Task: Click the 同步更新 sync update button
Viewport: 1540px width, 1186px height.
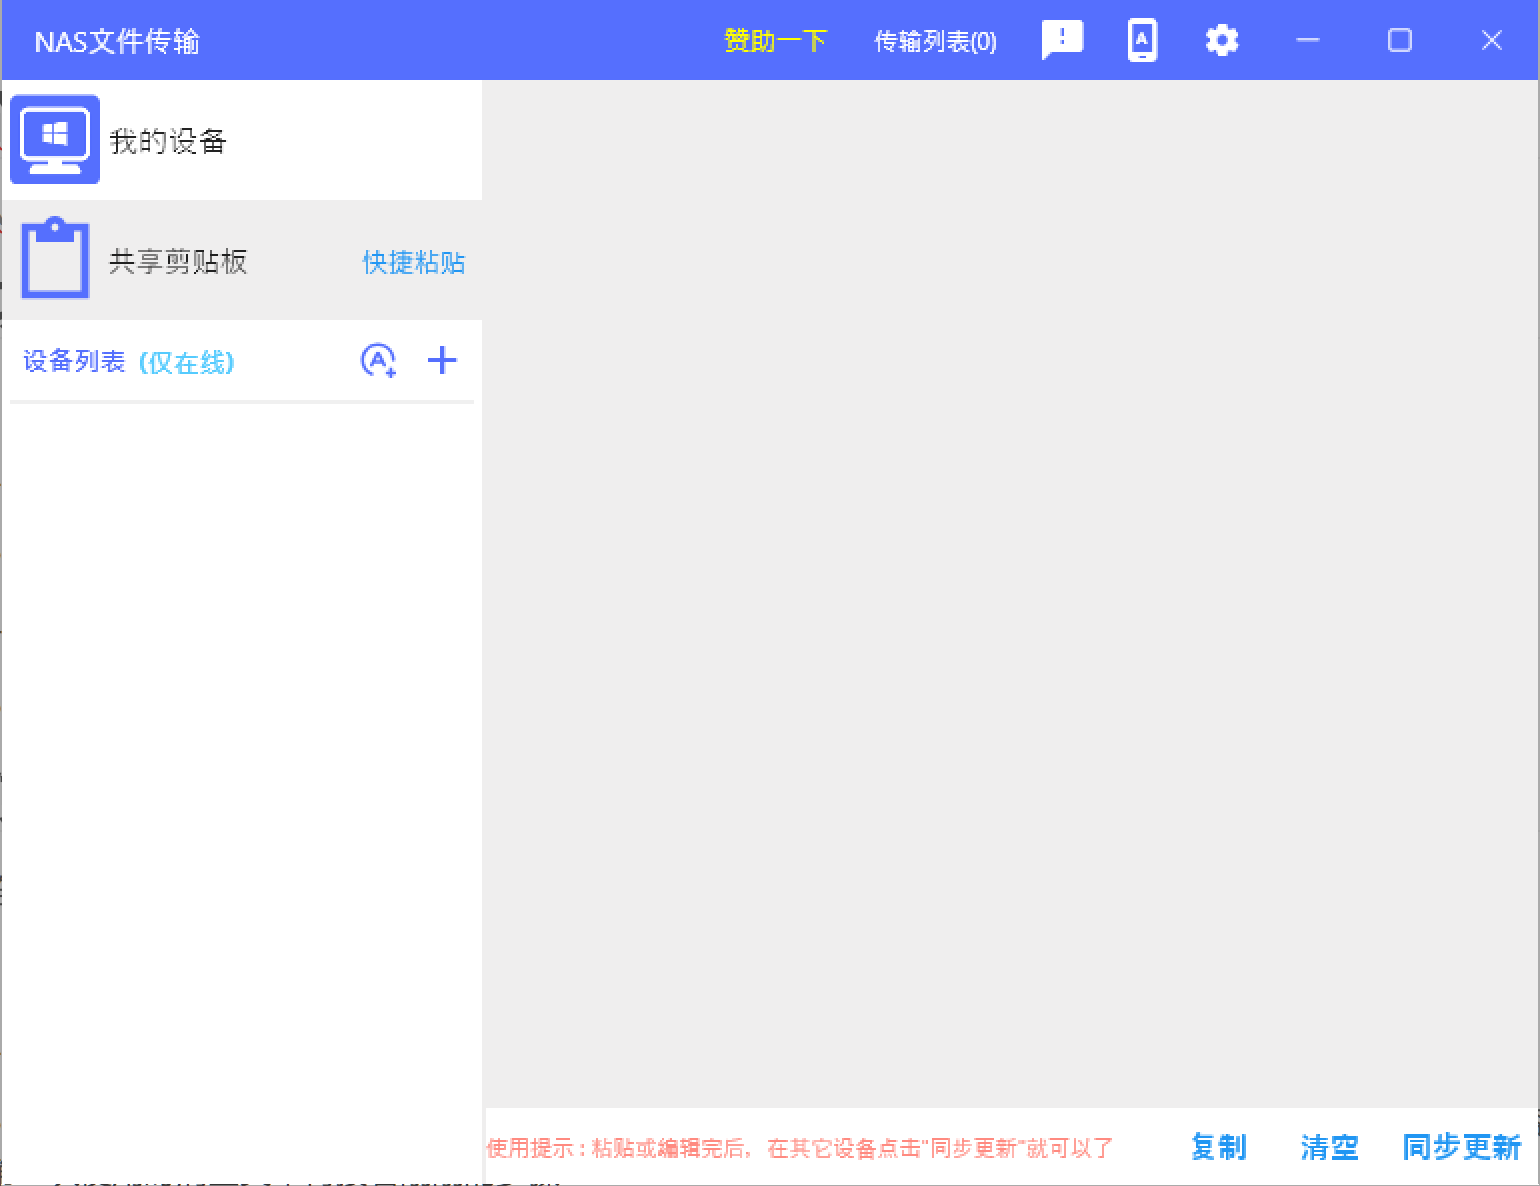Action: point(1461,1147)
